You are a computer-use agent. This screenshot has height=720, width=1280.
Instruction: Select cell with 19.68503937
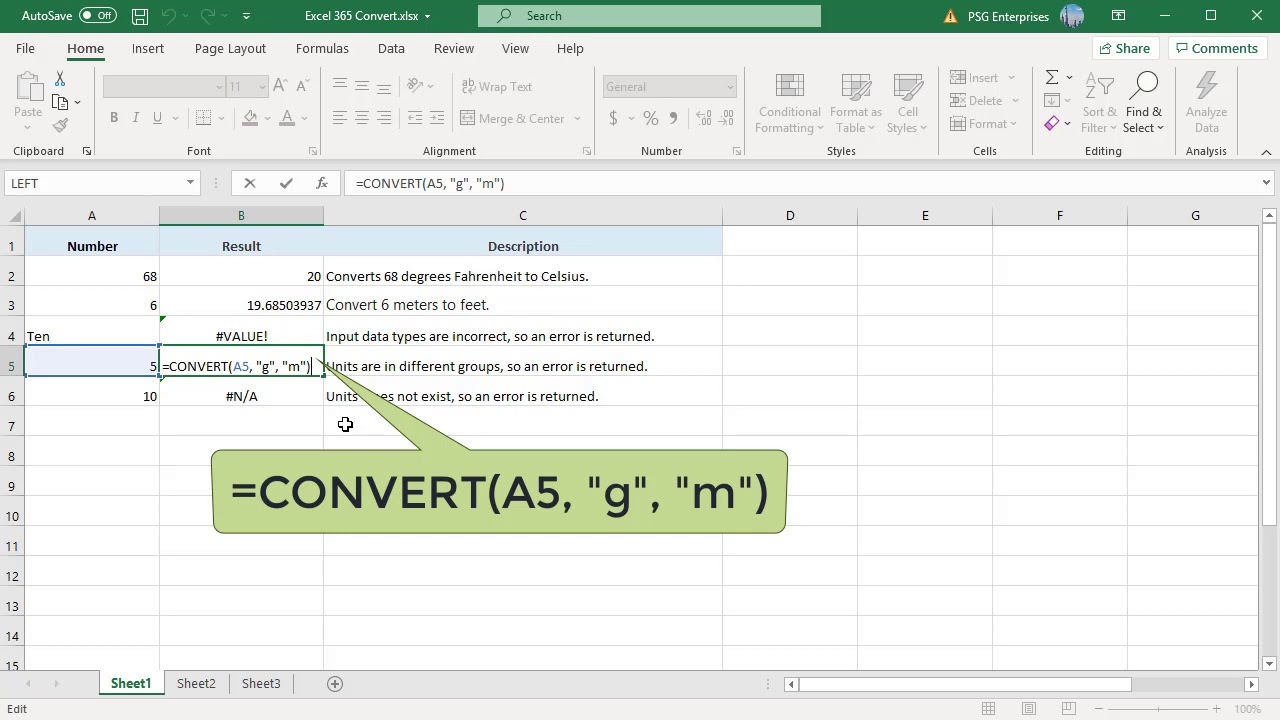[x=241, y=305]
